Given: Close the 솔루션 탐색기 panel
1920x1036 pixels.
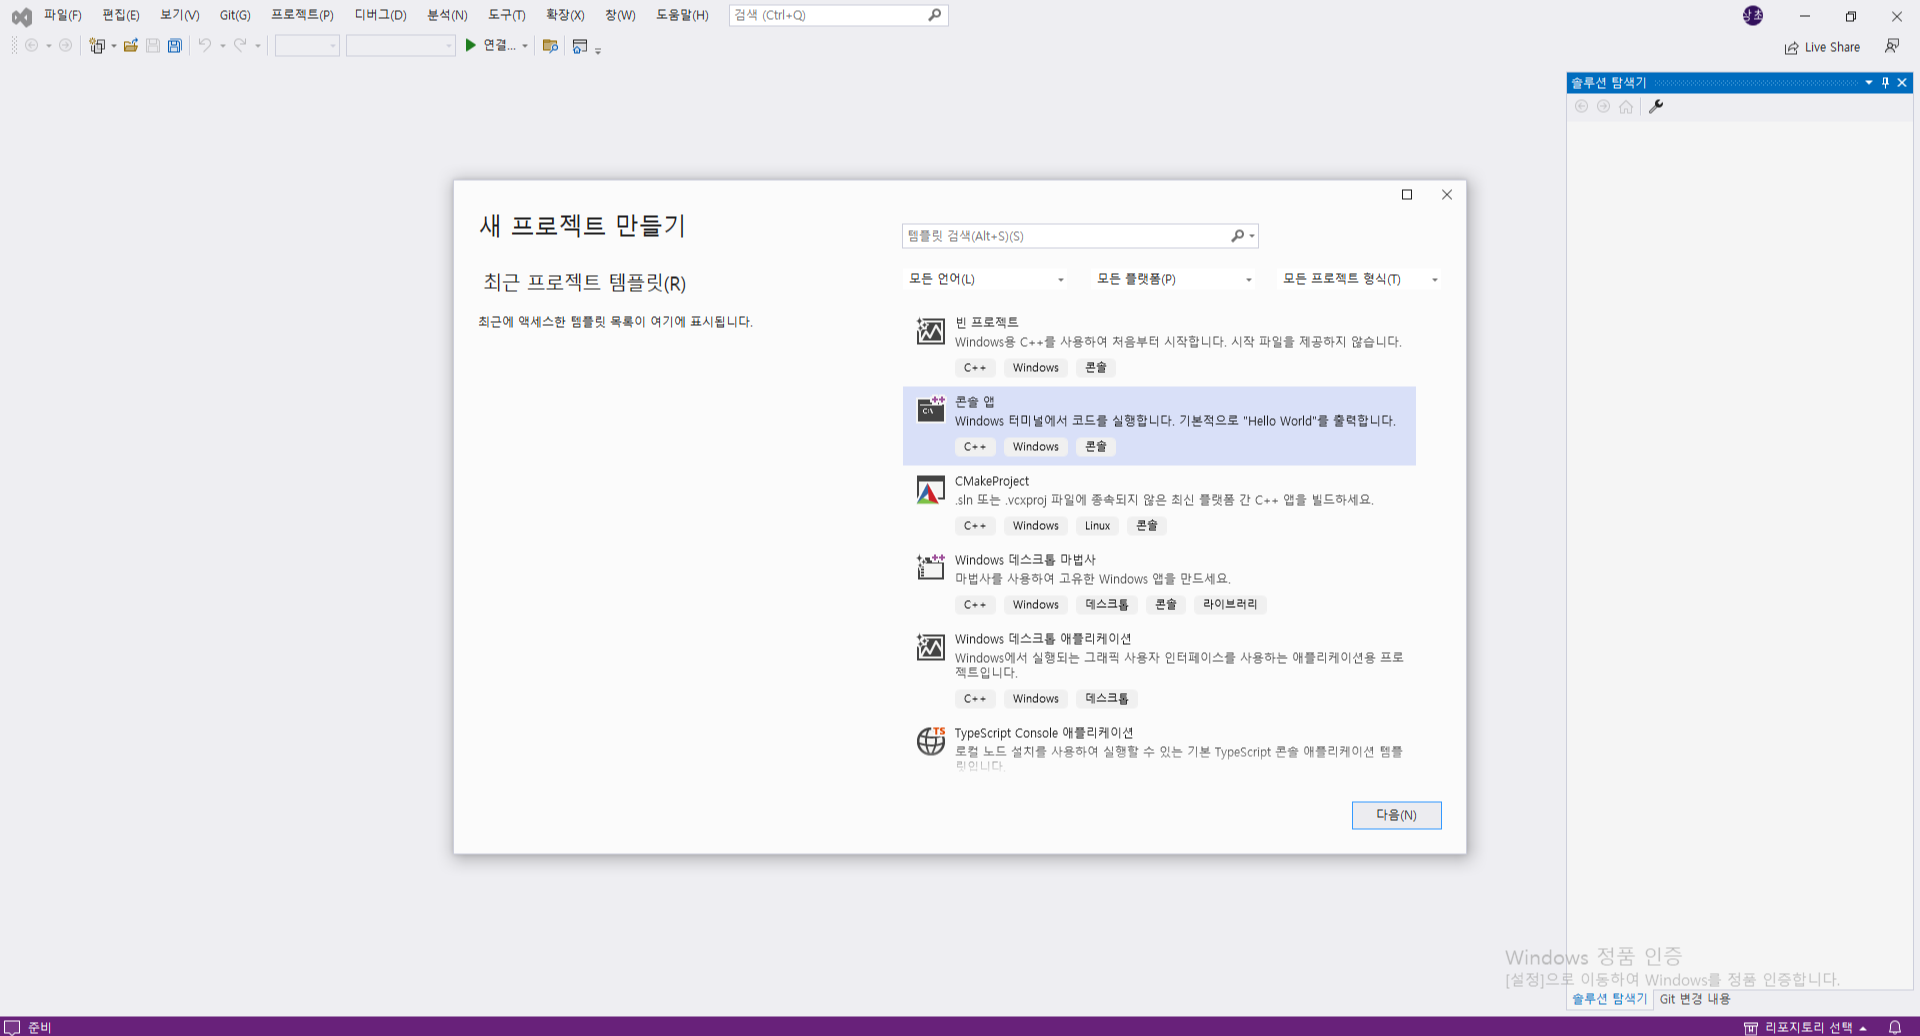Looking at the screenshot, I should pos(1902,83).
